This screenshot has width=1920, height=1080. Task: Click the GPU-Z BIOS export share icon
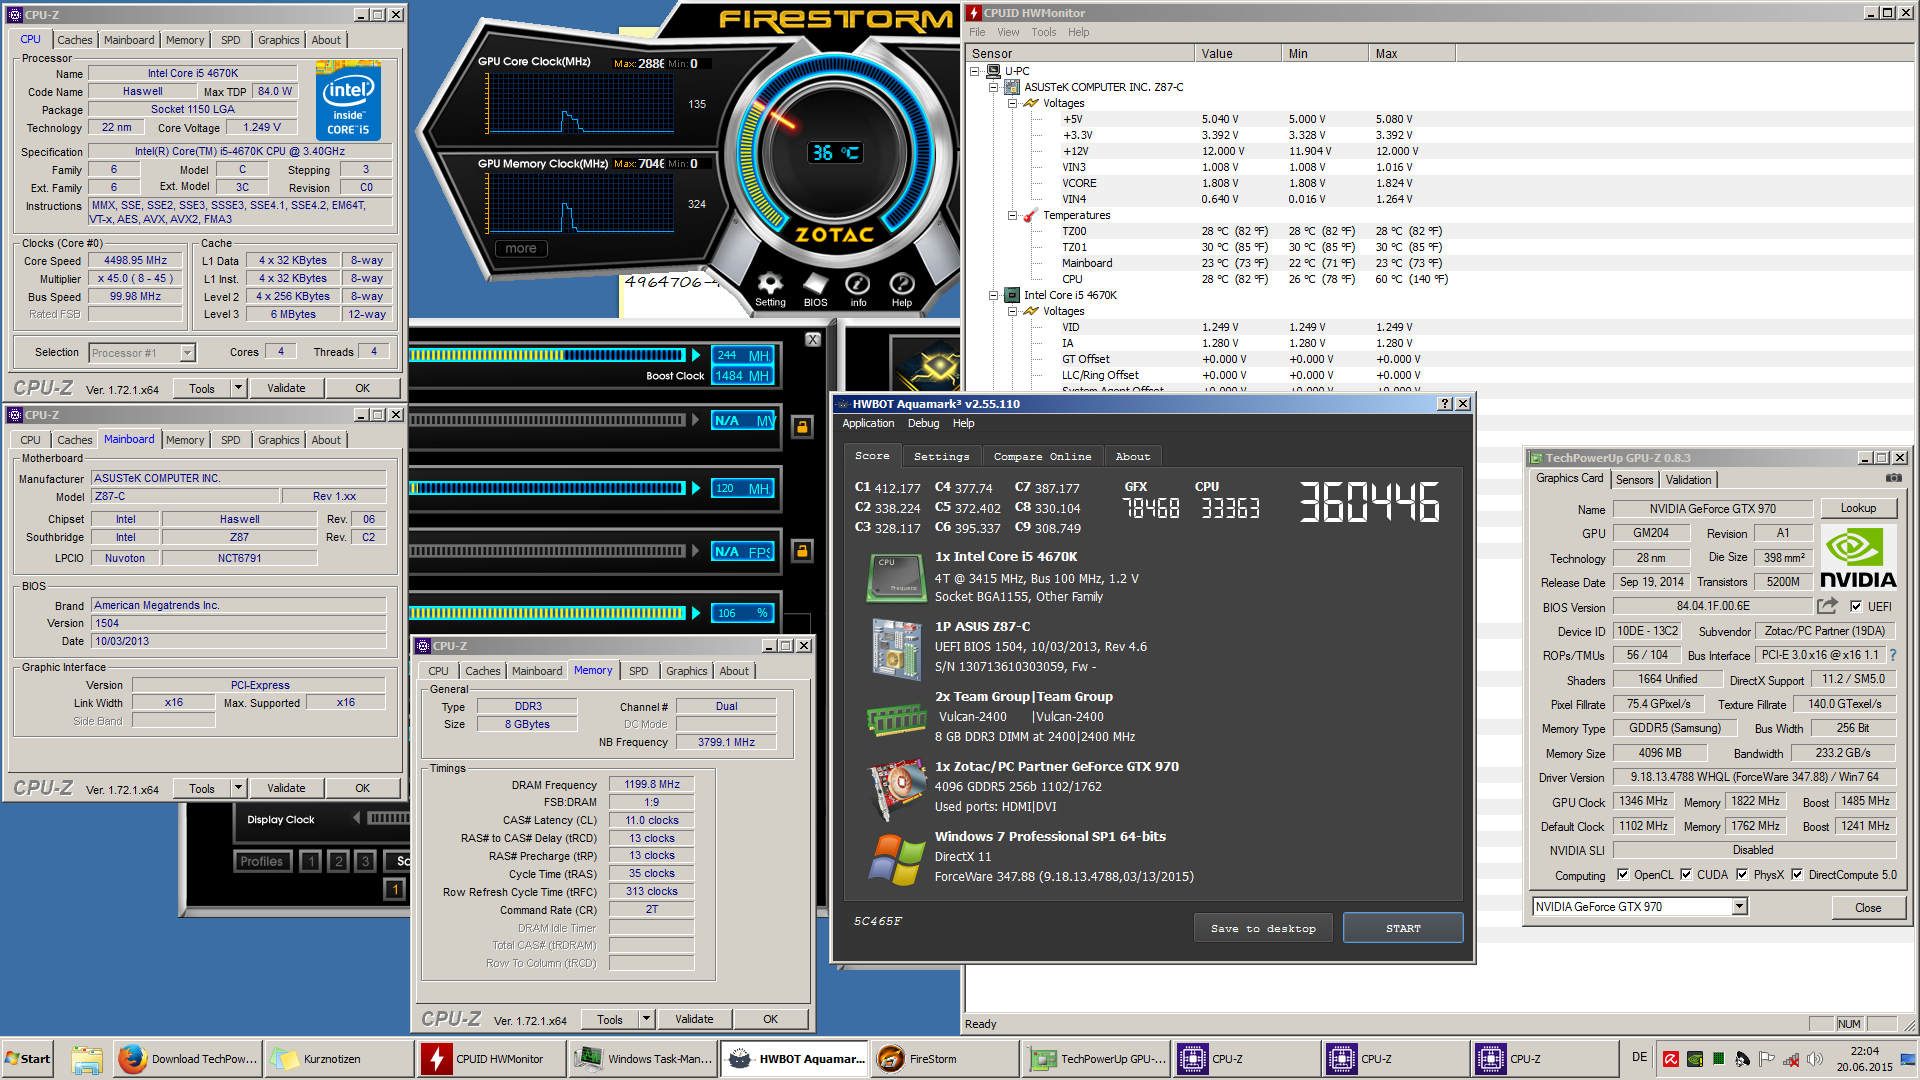coord(1828,606)
